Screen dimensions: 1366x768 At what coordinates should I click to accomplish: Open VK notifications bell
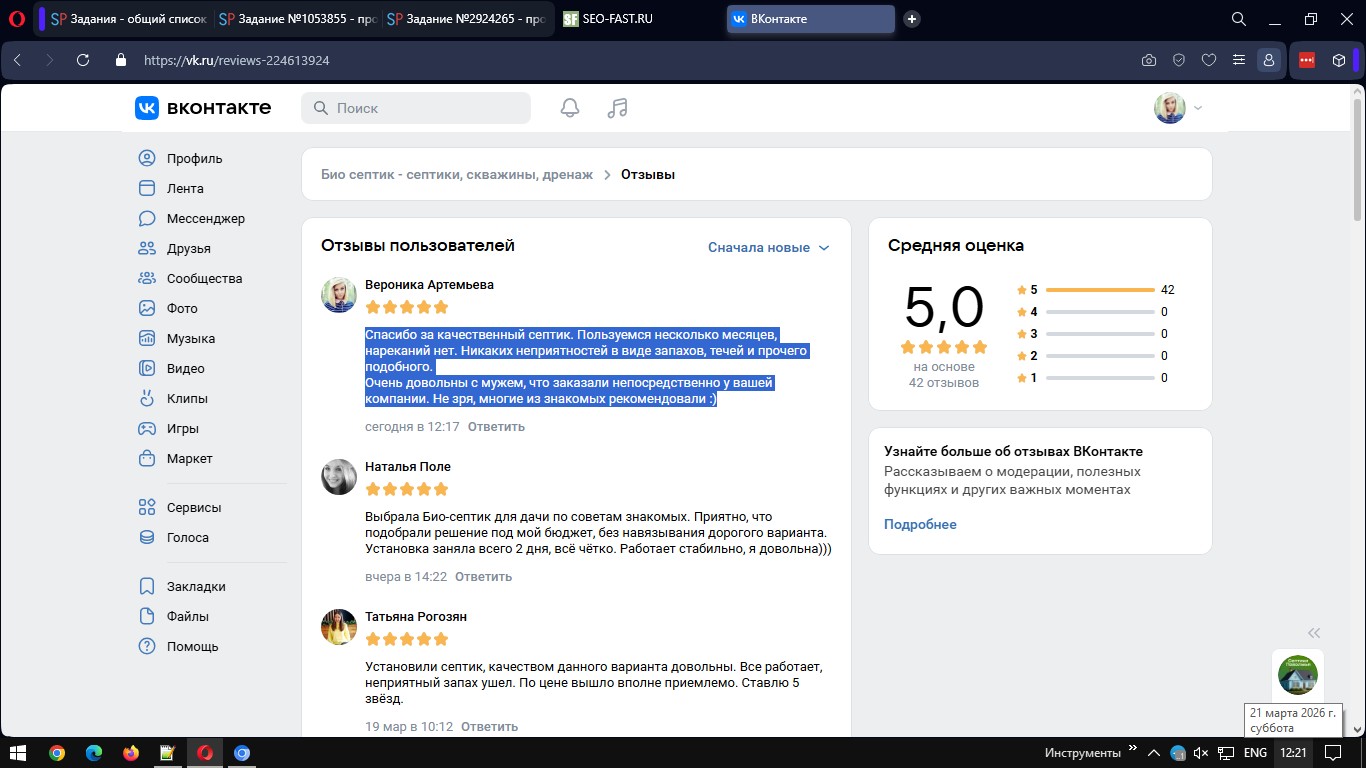570,108
